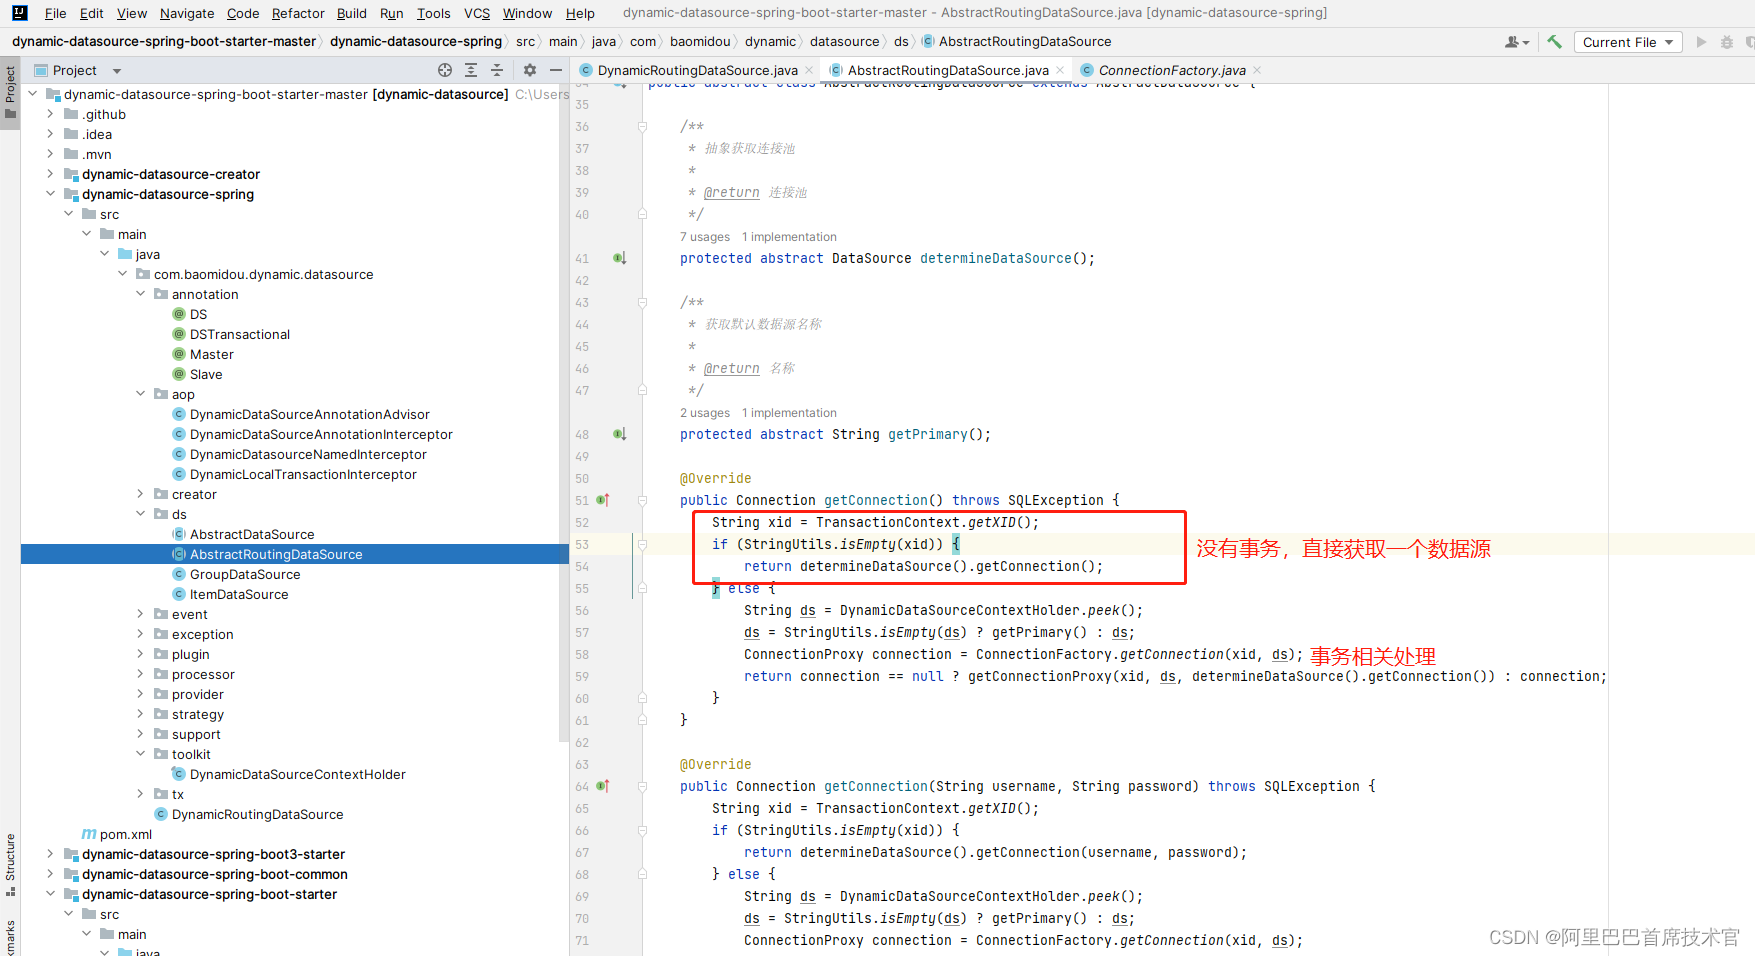Click the select opened file target icon

(x=445, y=70)
